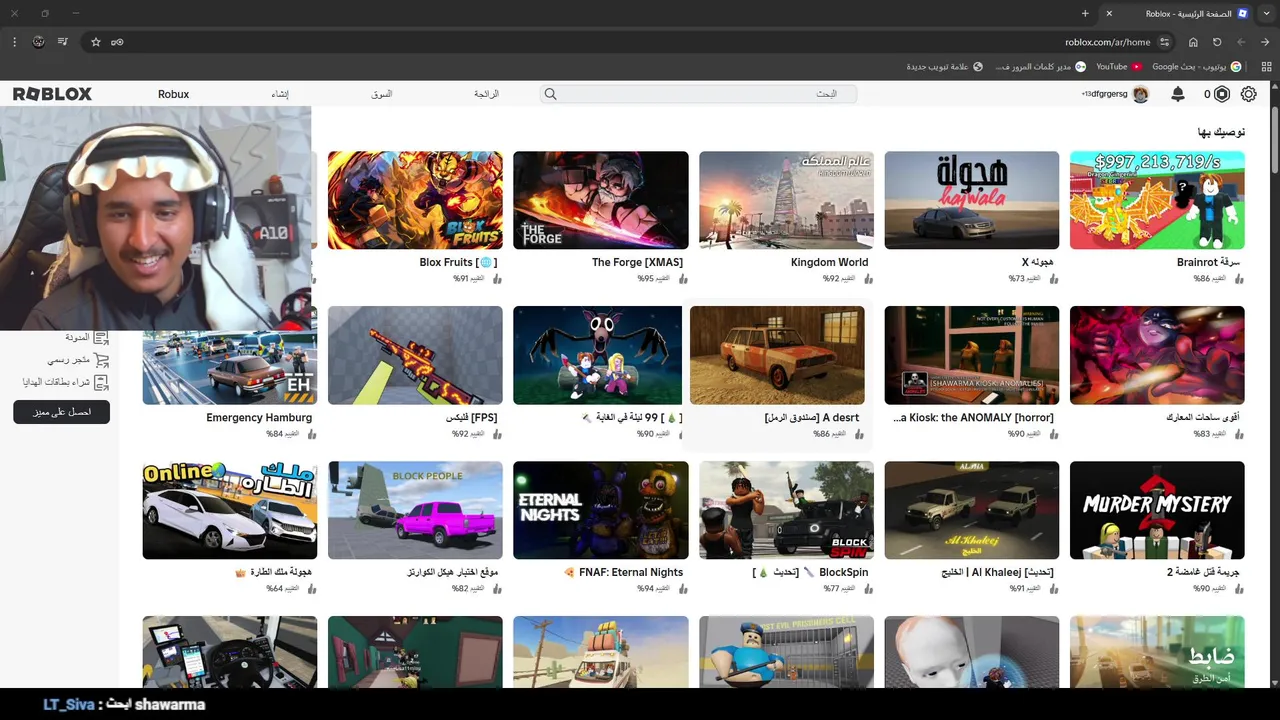Open Roblox settings gear icon
Screen dimensions: 1280x720
point(1248,94)
